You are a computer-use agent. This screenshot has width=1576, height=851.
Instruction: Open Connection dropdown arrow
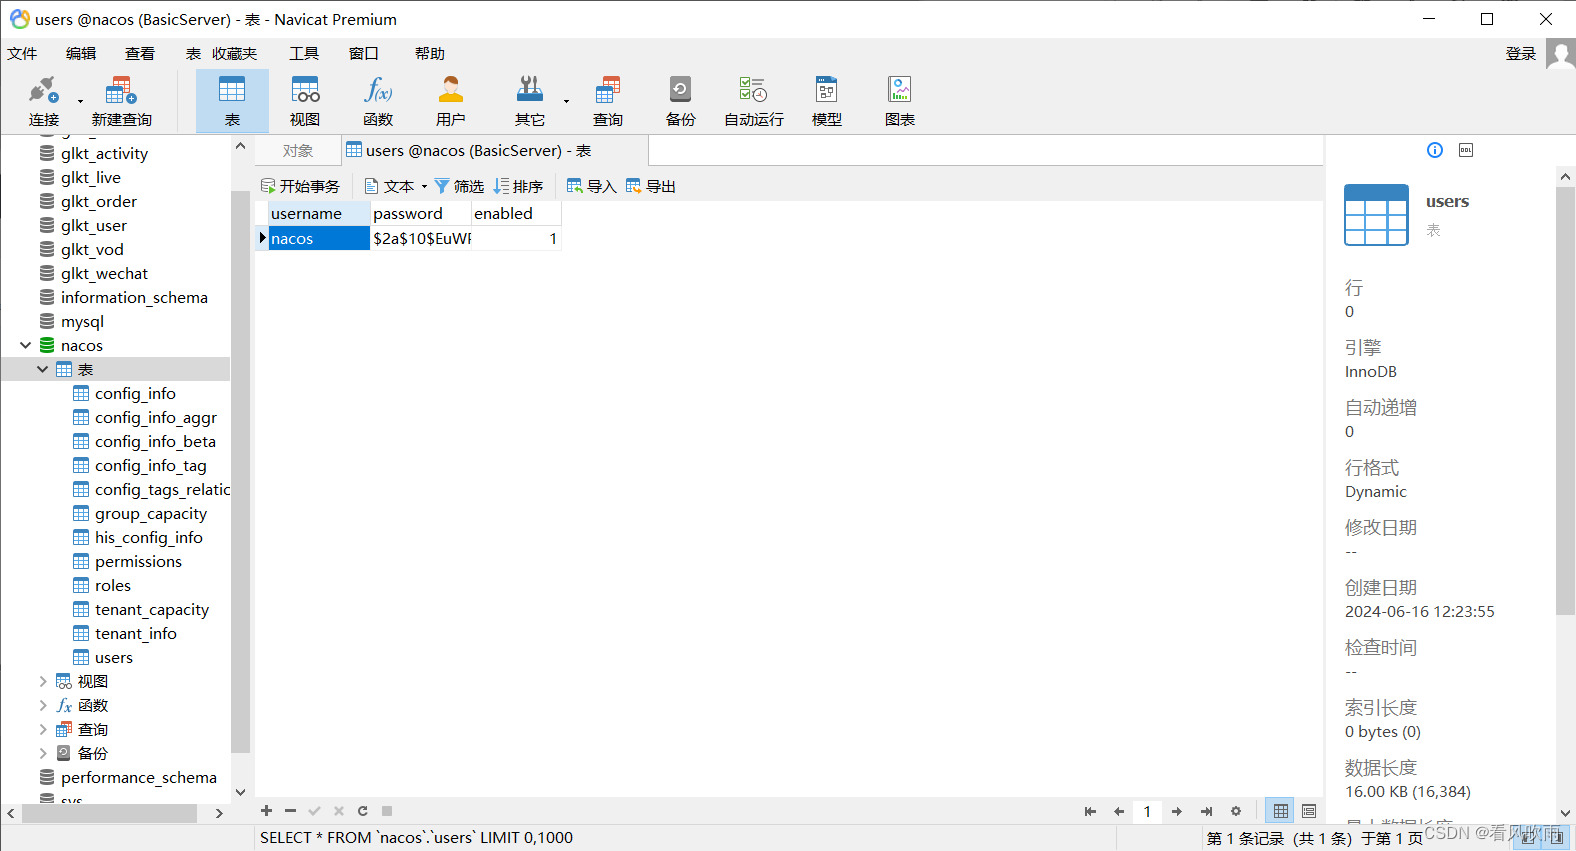80,101
